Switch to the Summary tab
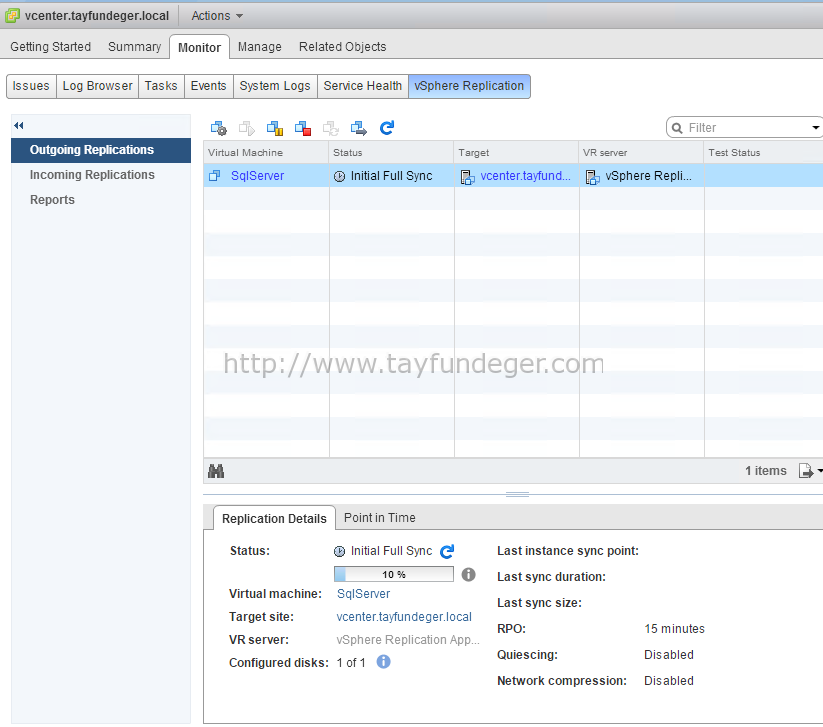Viewport: 823px width, 727px height. pyautogui.click(x=134, y=47)
